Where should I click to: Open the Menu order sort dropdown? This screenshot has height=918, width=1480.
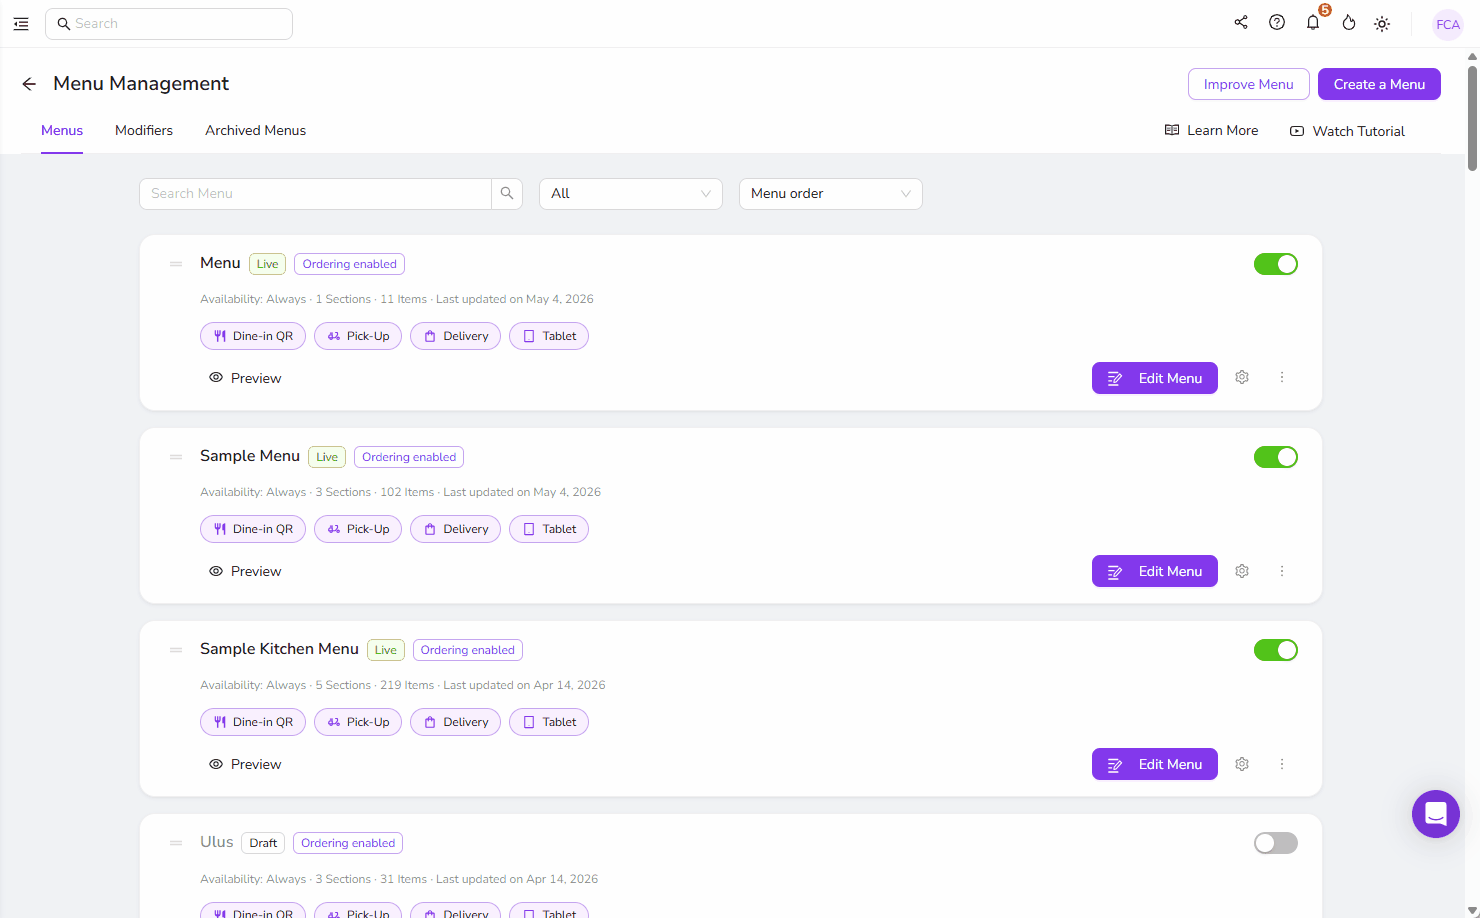[831, 194]
